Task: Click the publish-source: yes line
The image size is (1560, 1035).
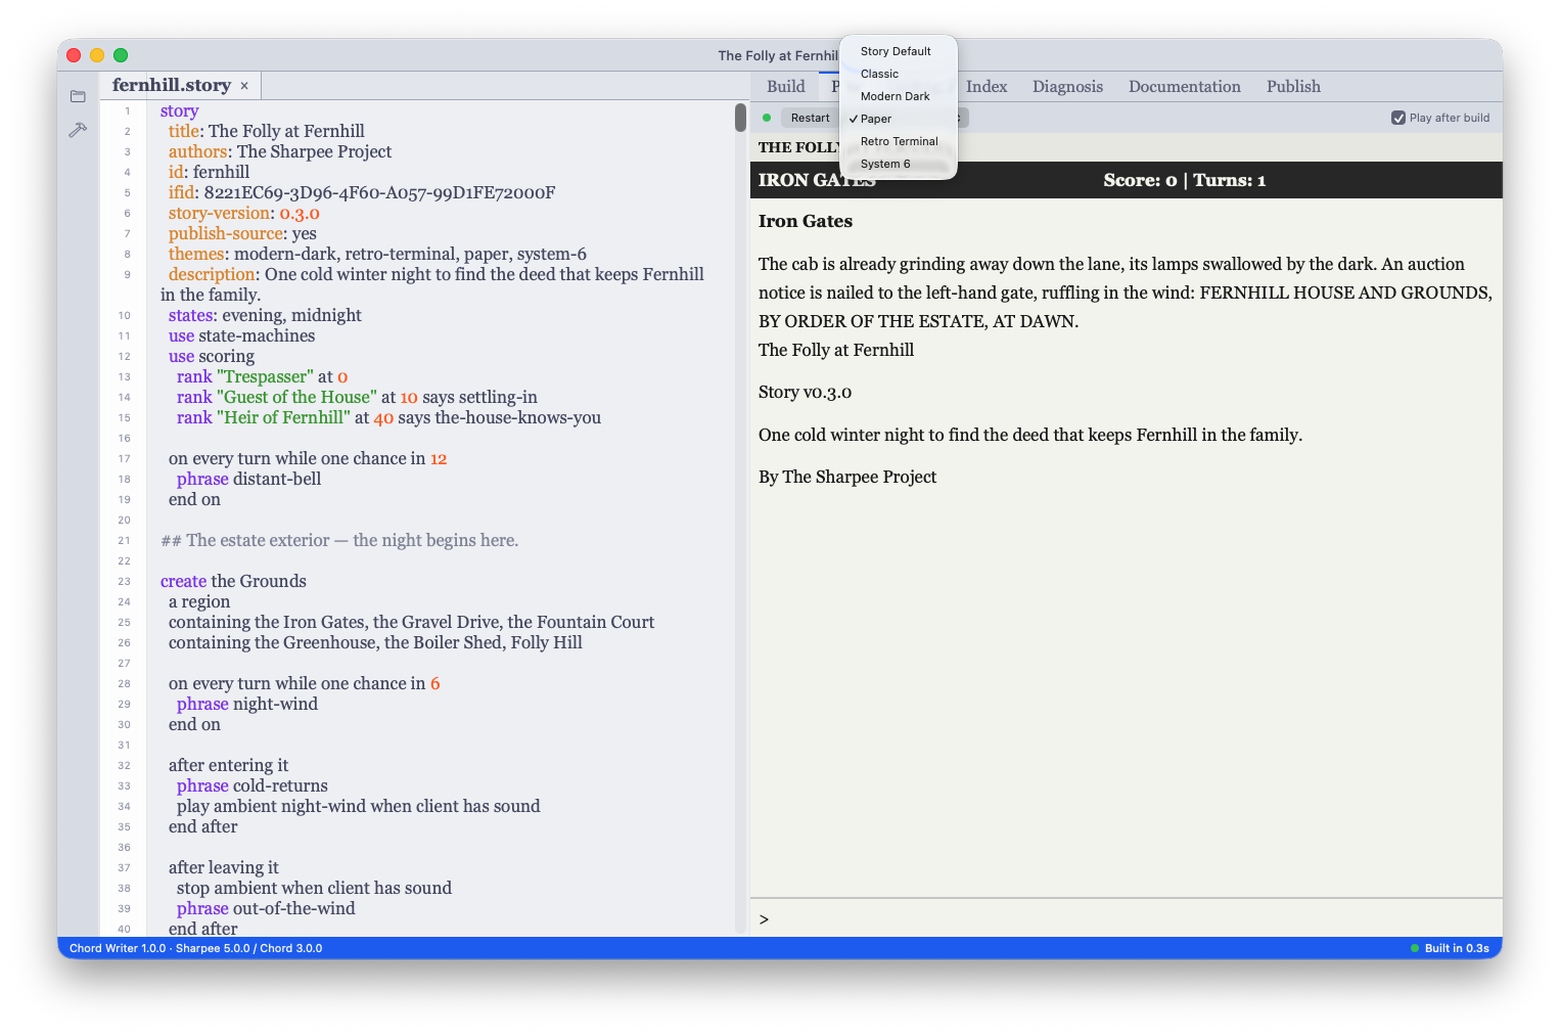Action: (242, 234)
